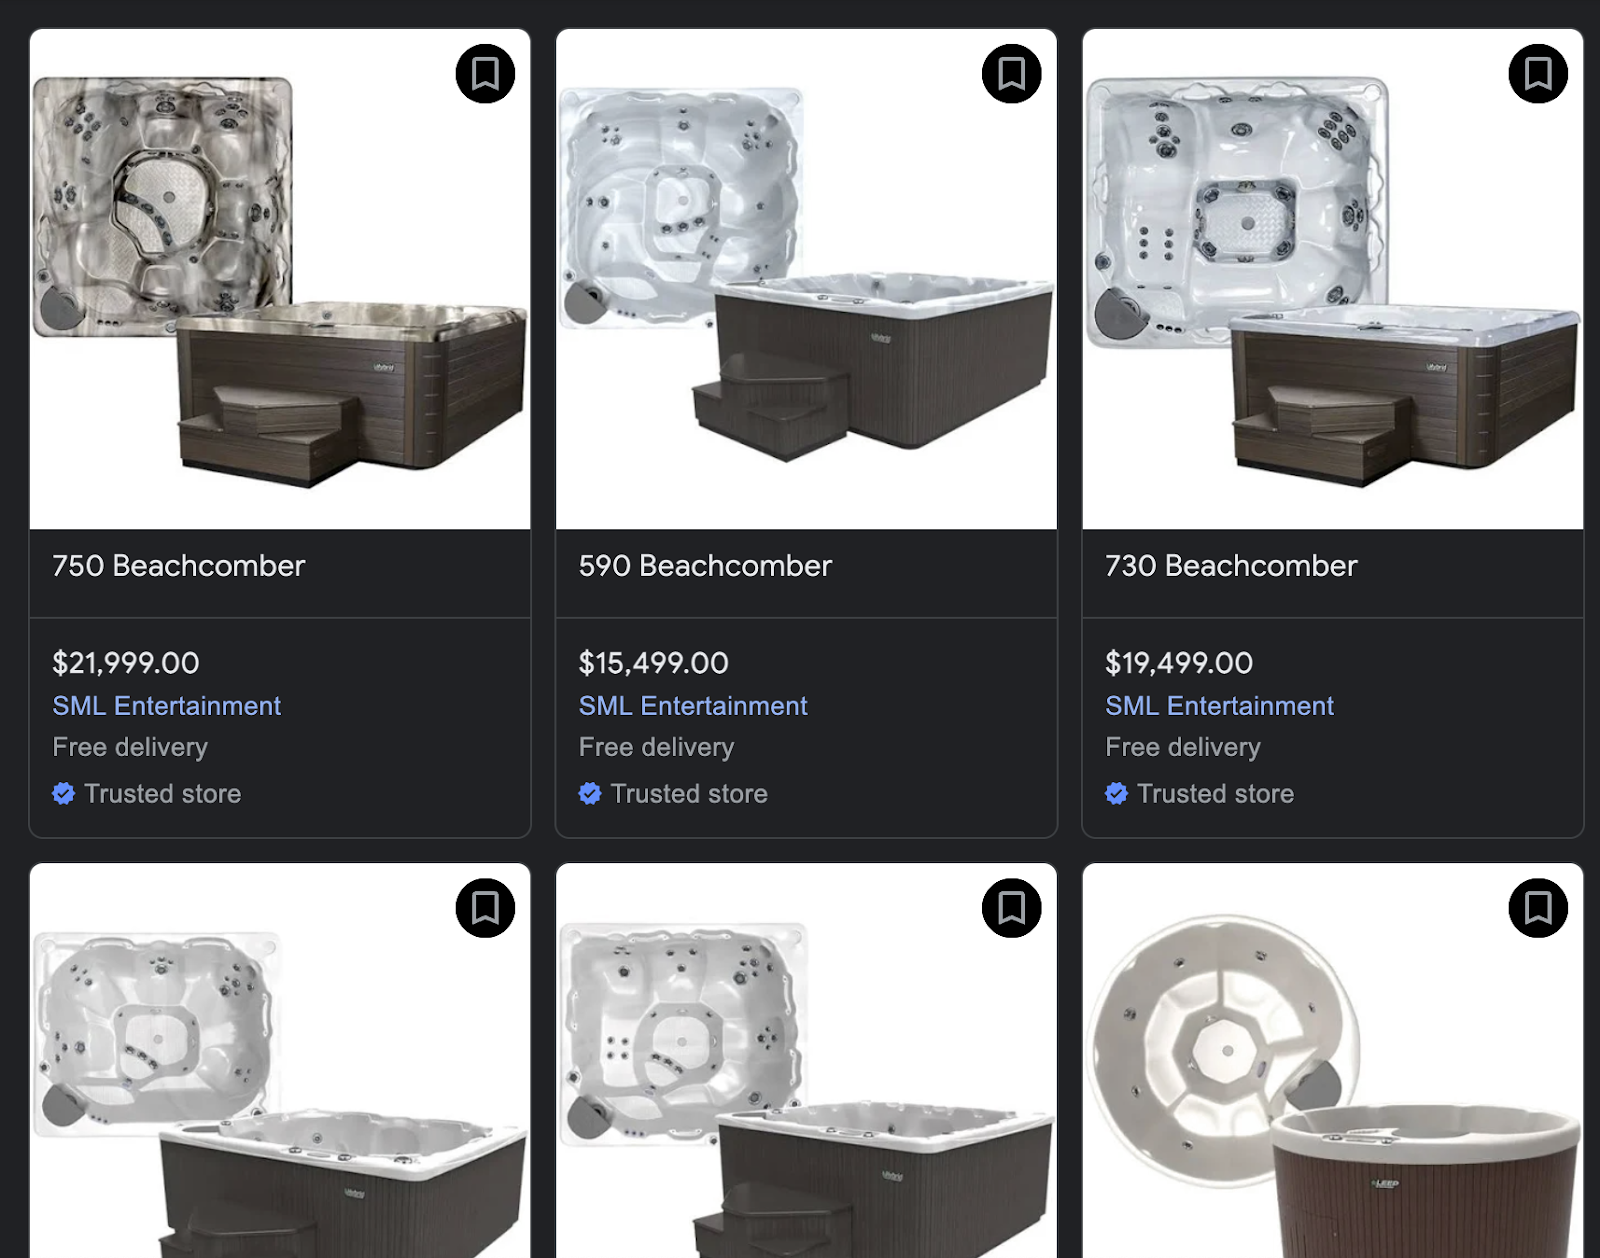Image resolution: width=1600 pixels, height=1258 pixels.
Task: View the 730 Beachcomber product image
Action: pos(1333,279)
